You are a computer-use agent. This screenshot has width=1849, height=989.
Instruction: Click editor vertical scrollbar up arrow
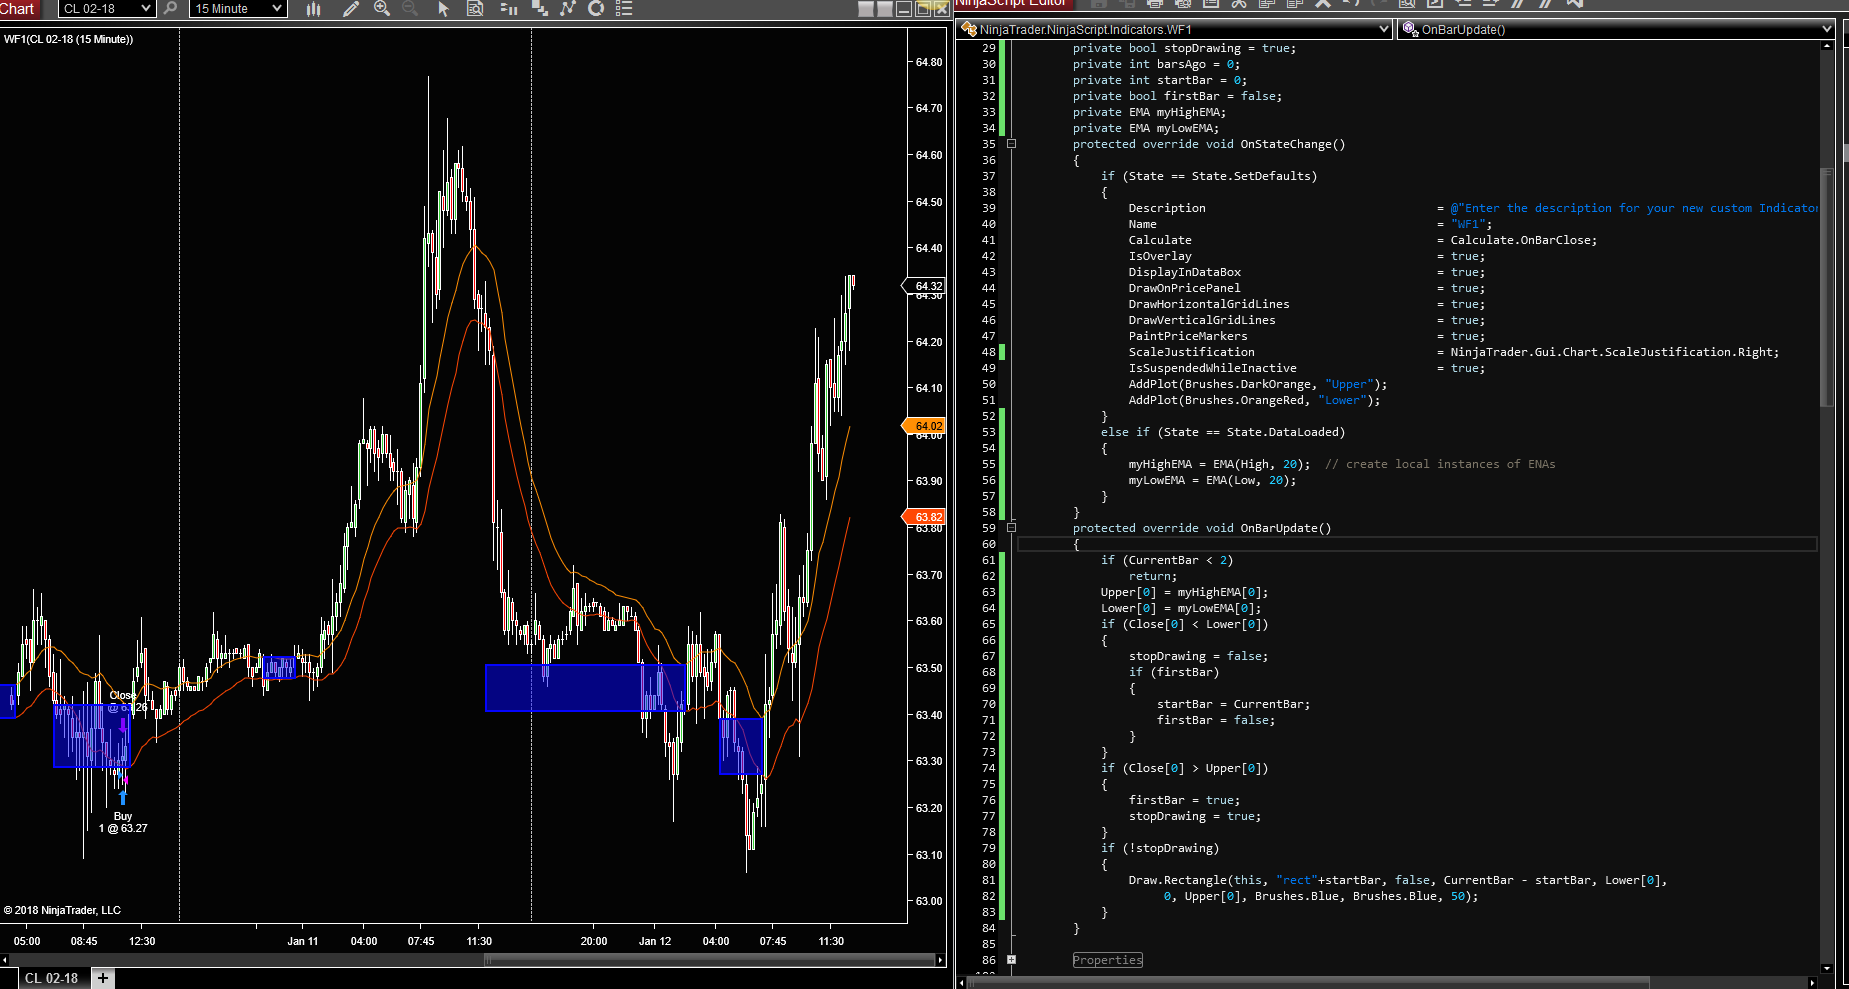1827,46
